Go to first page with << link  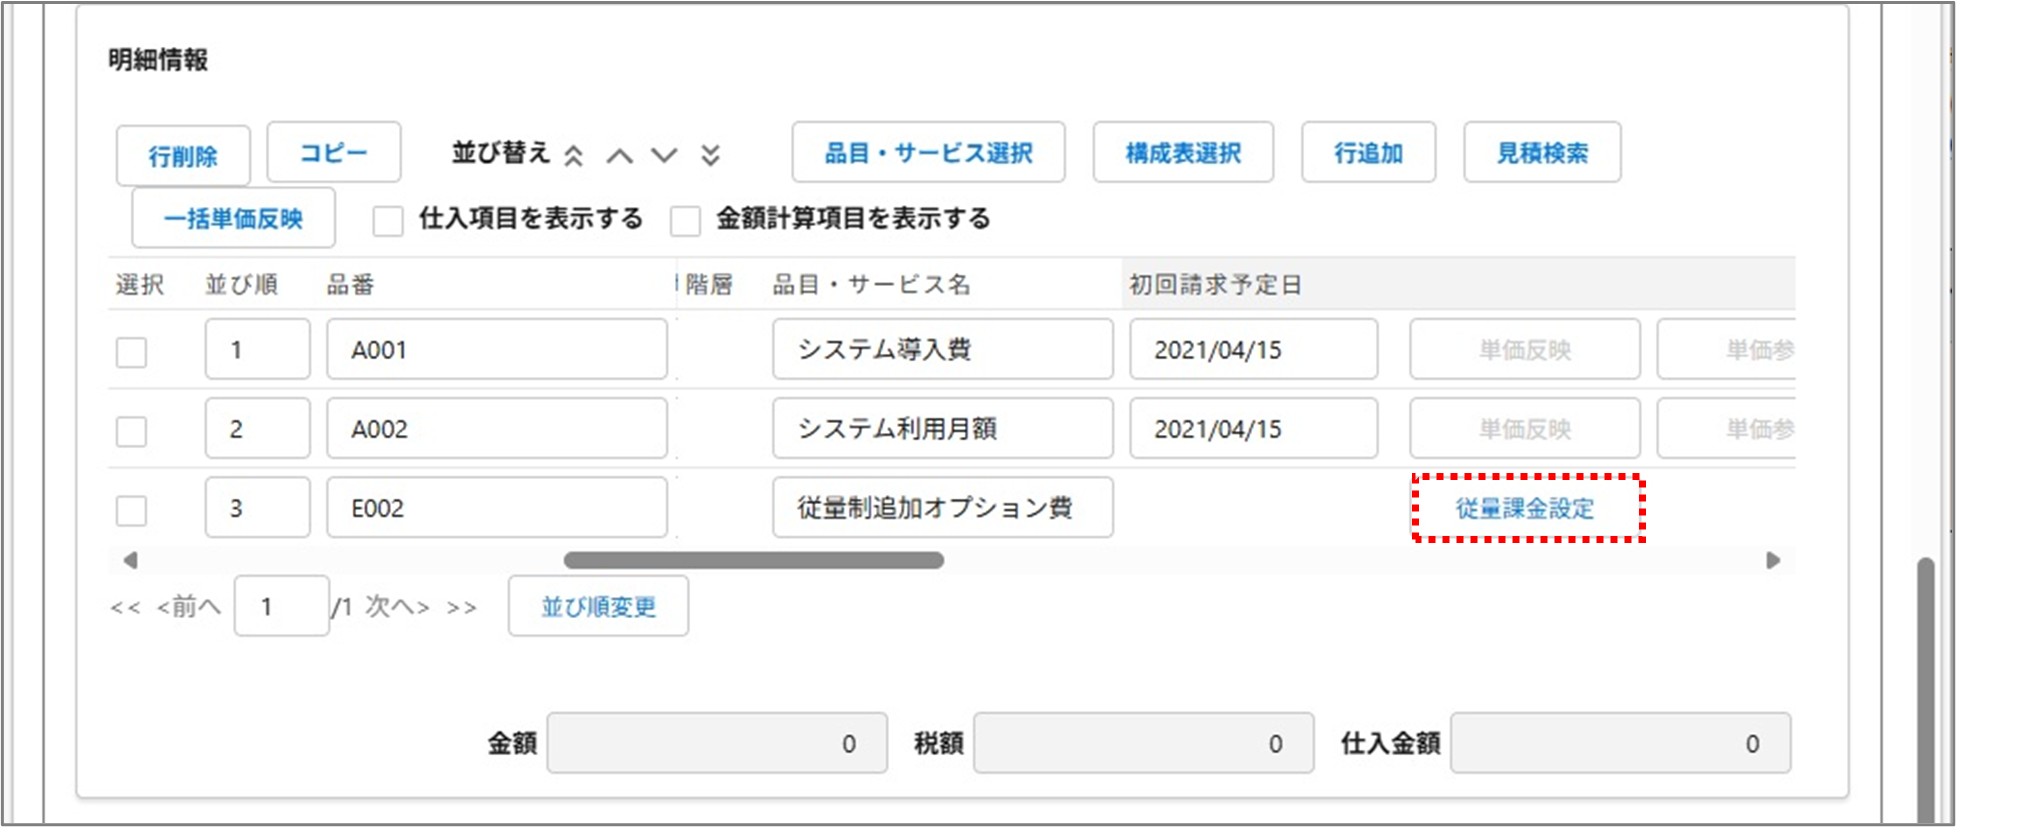coord(125,607)
